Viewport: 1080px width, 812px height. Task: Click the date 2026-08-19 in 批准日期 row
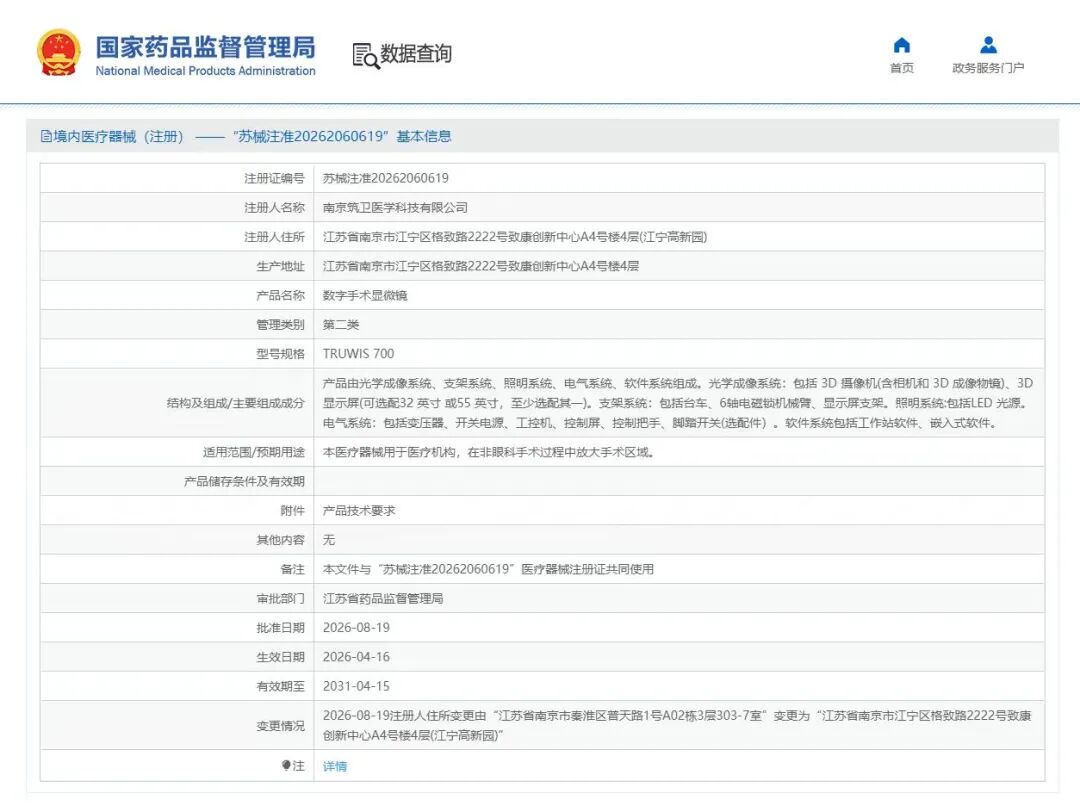pyautogui.click(x=356, y=627)
